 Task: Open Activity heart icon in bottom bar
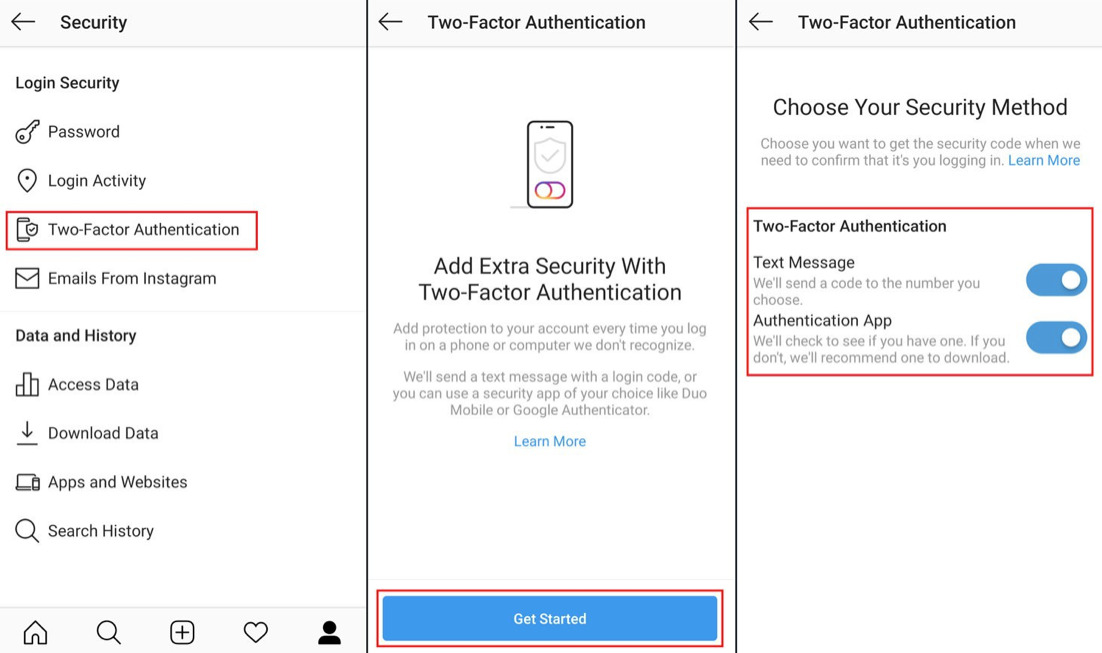[x=256, y=632]
